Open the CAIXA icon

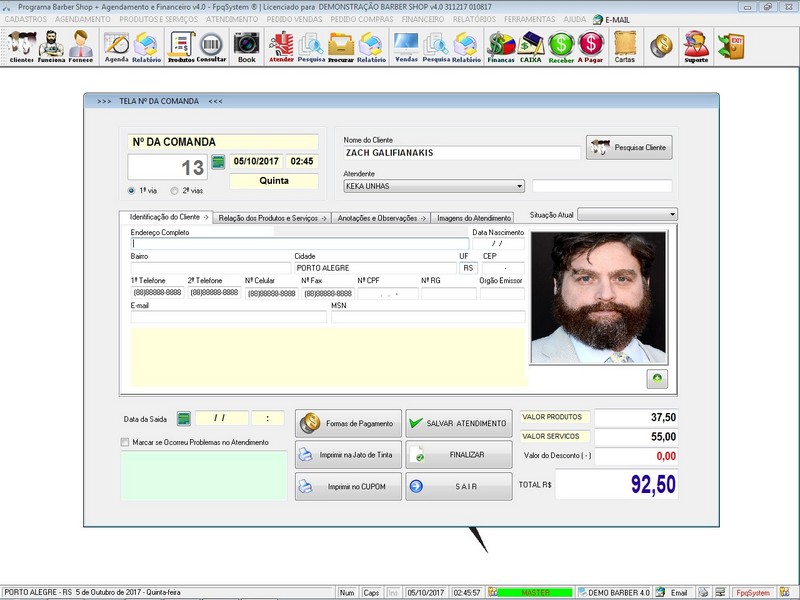point(531,46)
